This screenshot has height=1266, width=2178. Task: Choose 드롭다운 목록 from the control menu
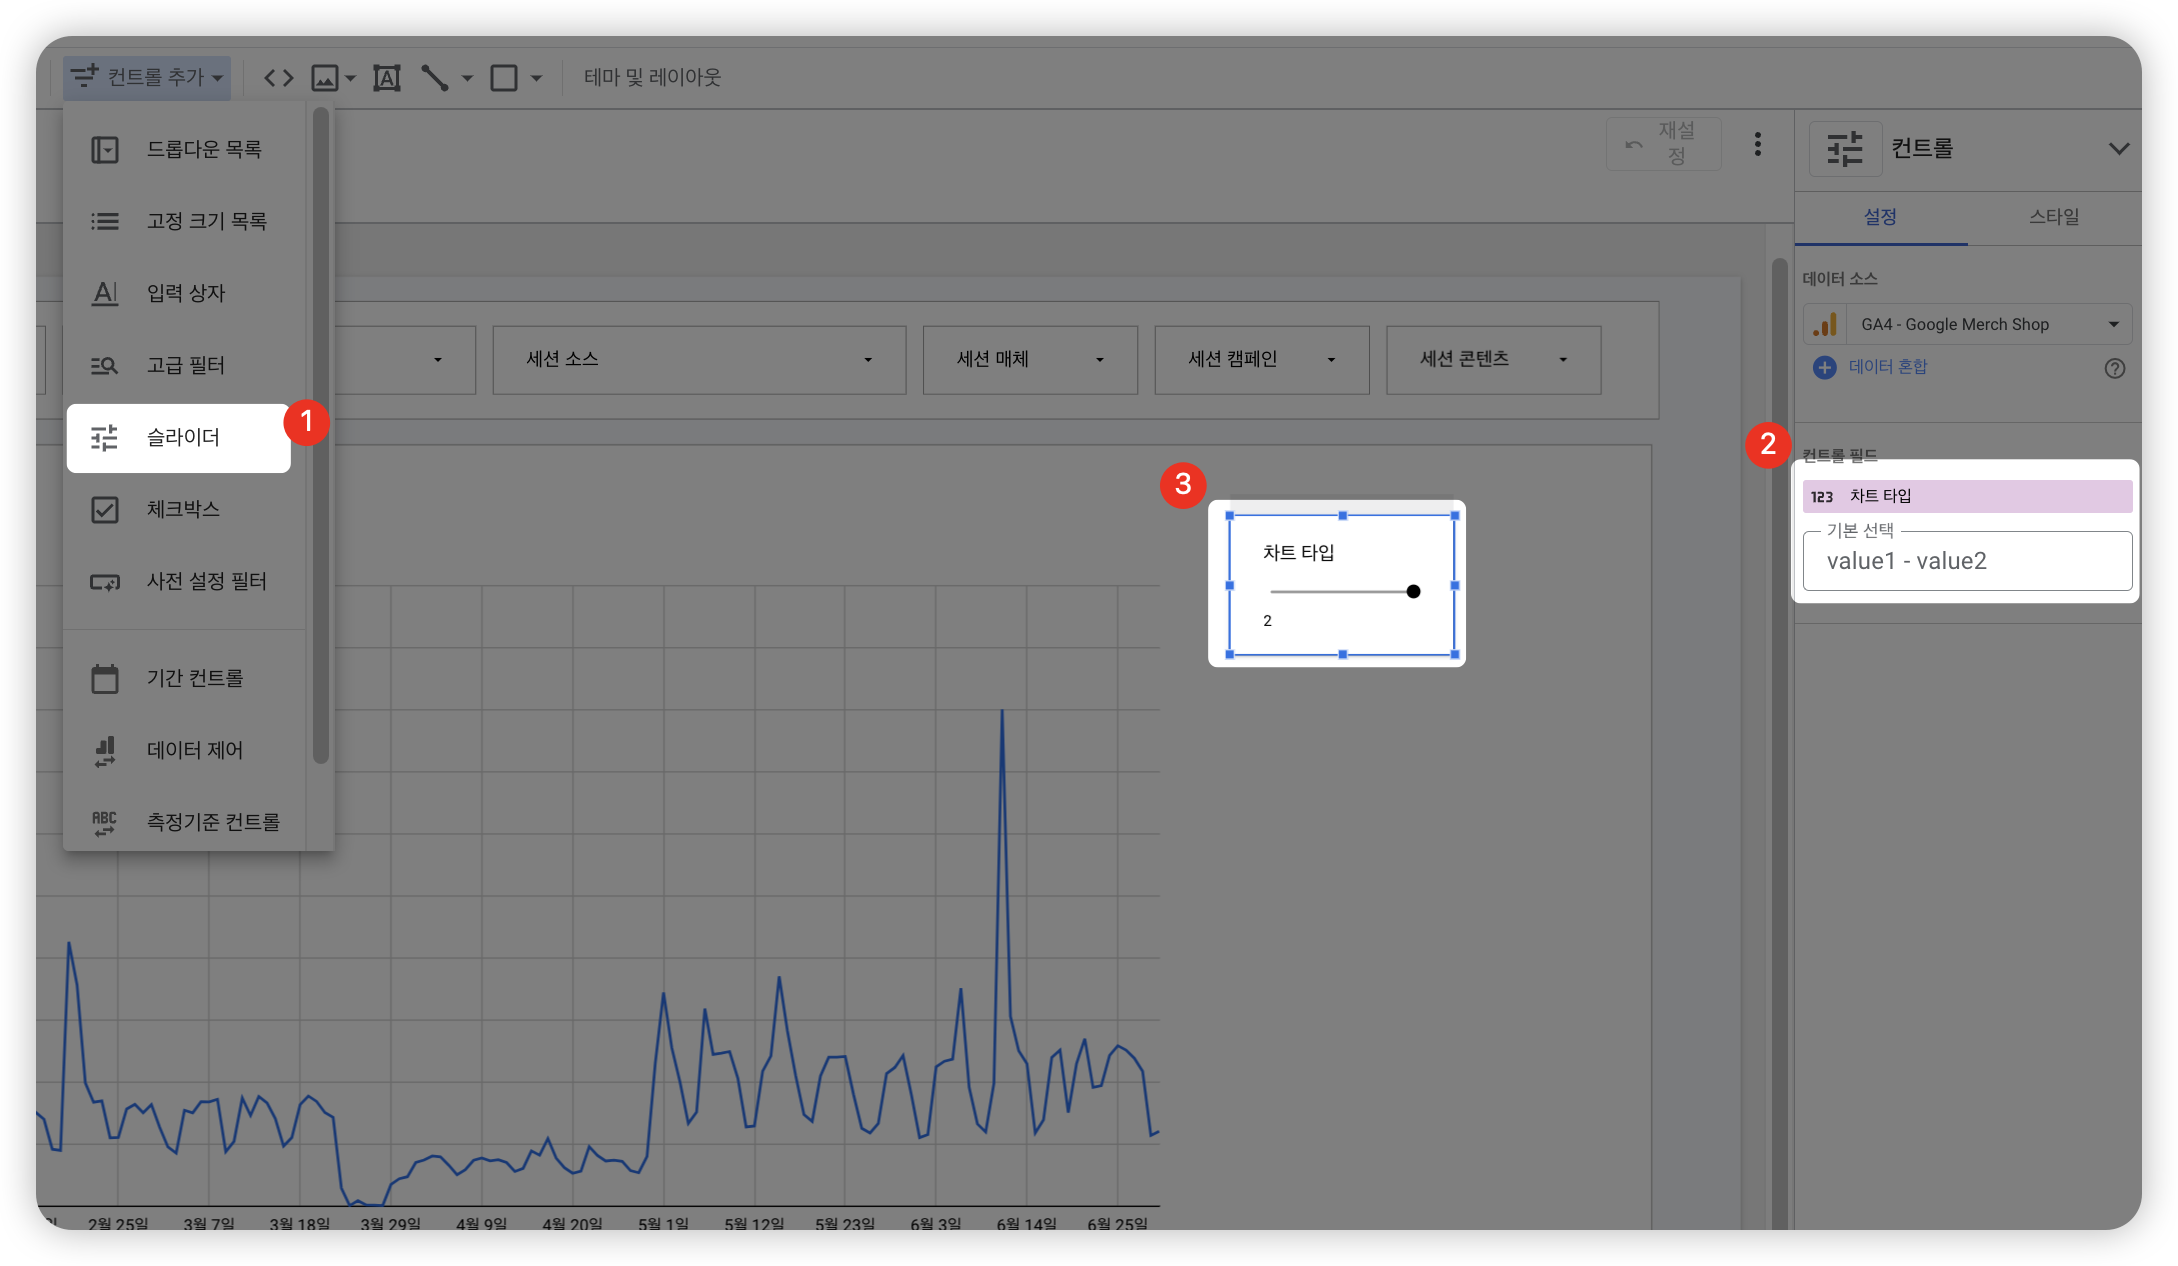(x=185, y=149)
